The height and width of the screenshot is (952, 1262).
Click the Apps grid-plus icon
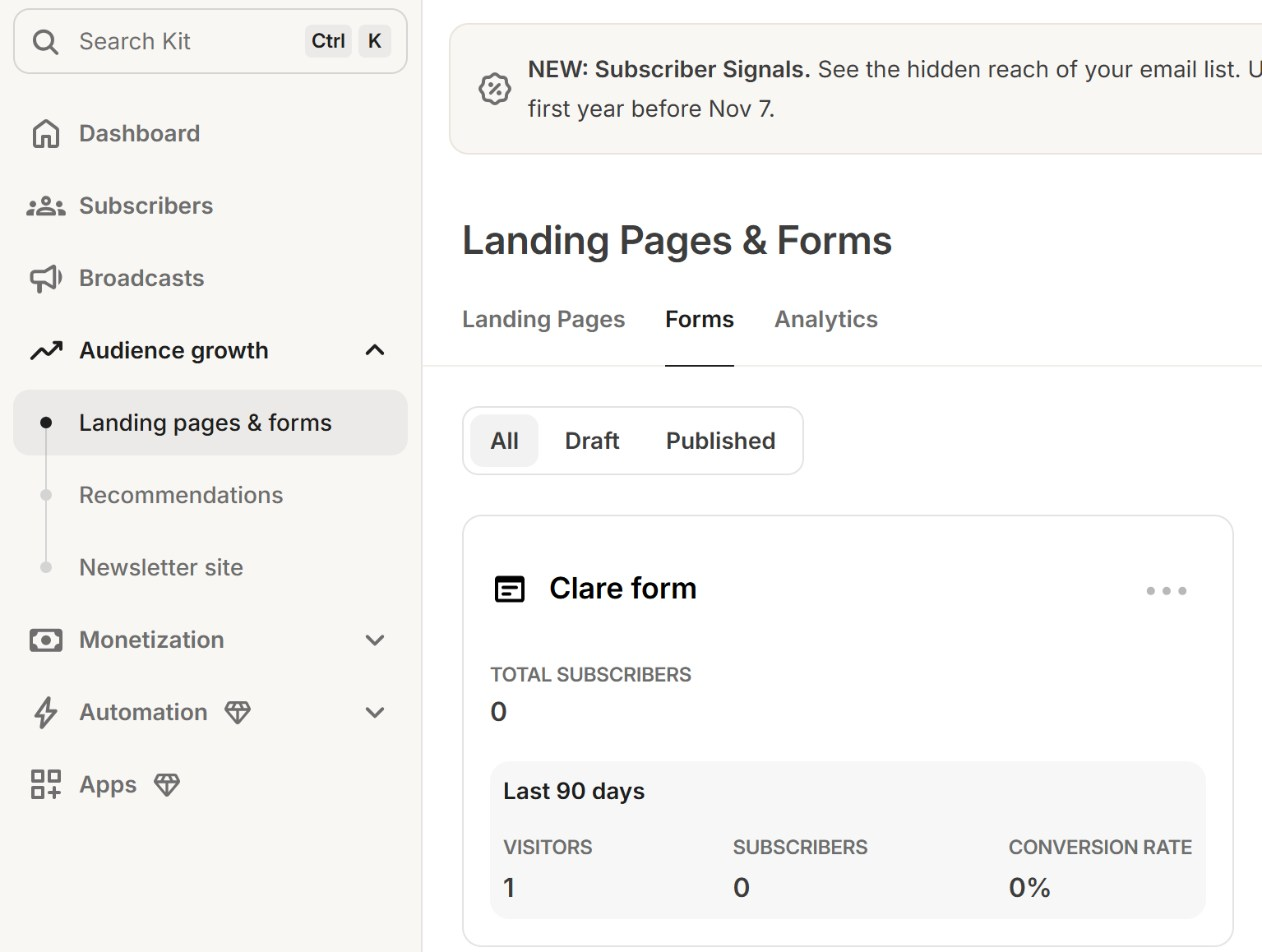point(46,785)
